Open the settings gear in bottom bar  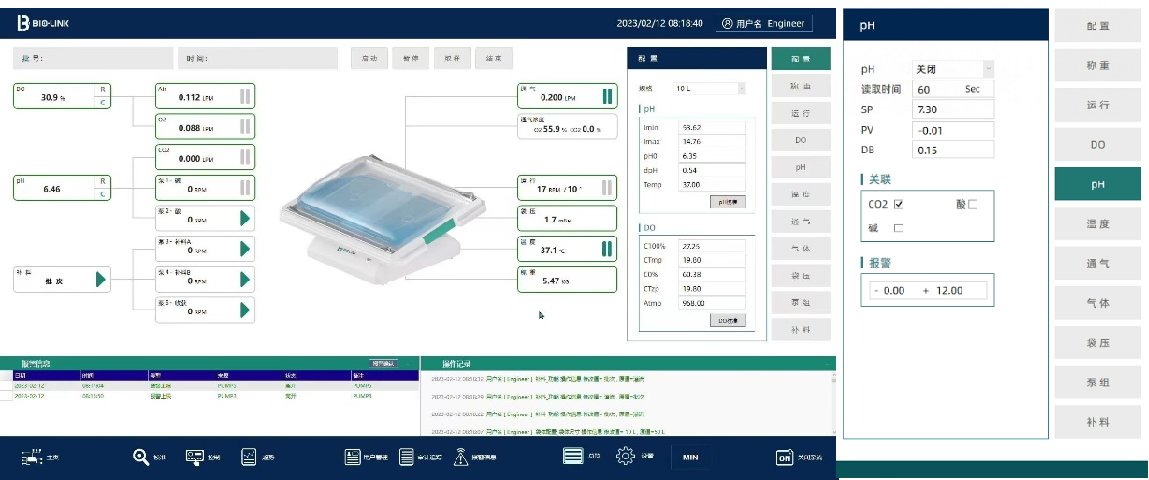click(x=625, y=457)
